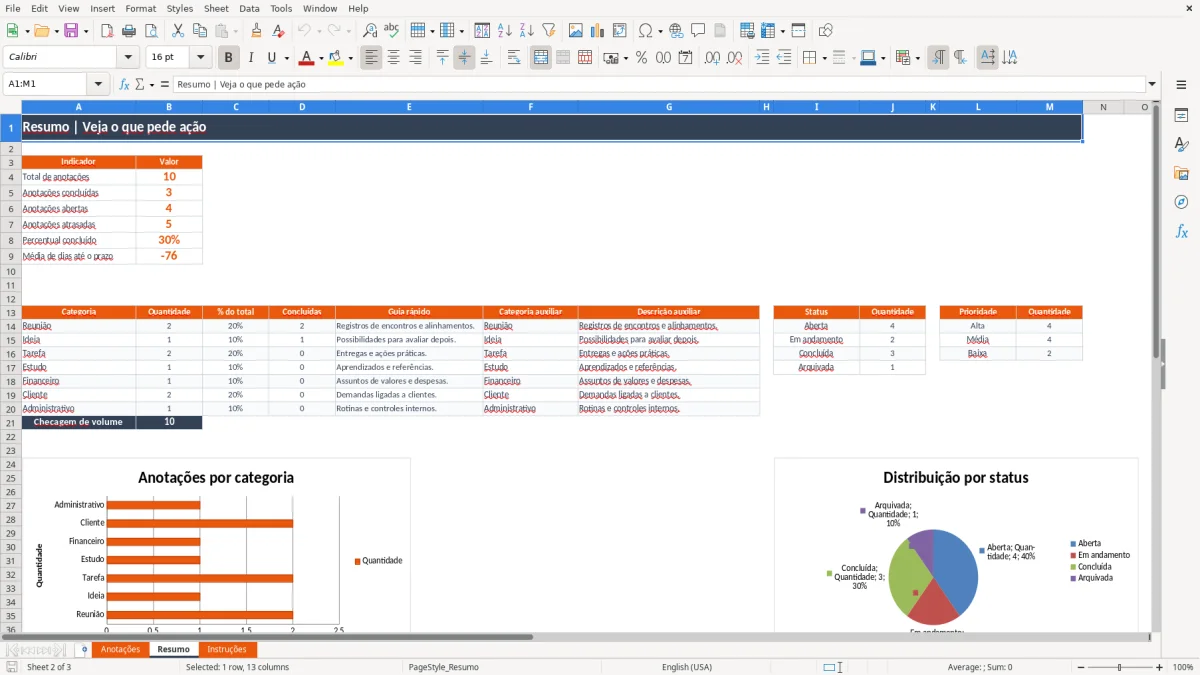Select the 'Distribuição por status' pie chart
The height and width of the screenshot is (675, 1200).
point(956,545)
